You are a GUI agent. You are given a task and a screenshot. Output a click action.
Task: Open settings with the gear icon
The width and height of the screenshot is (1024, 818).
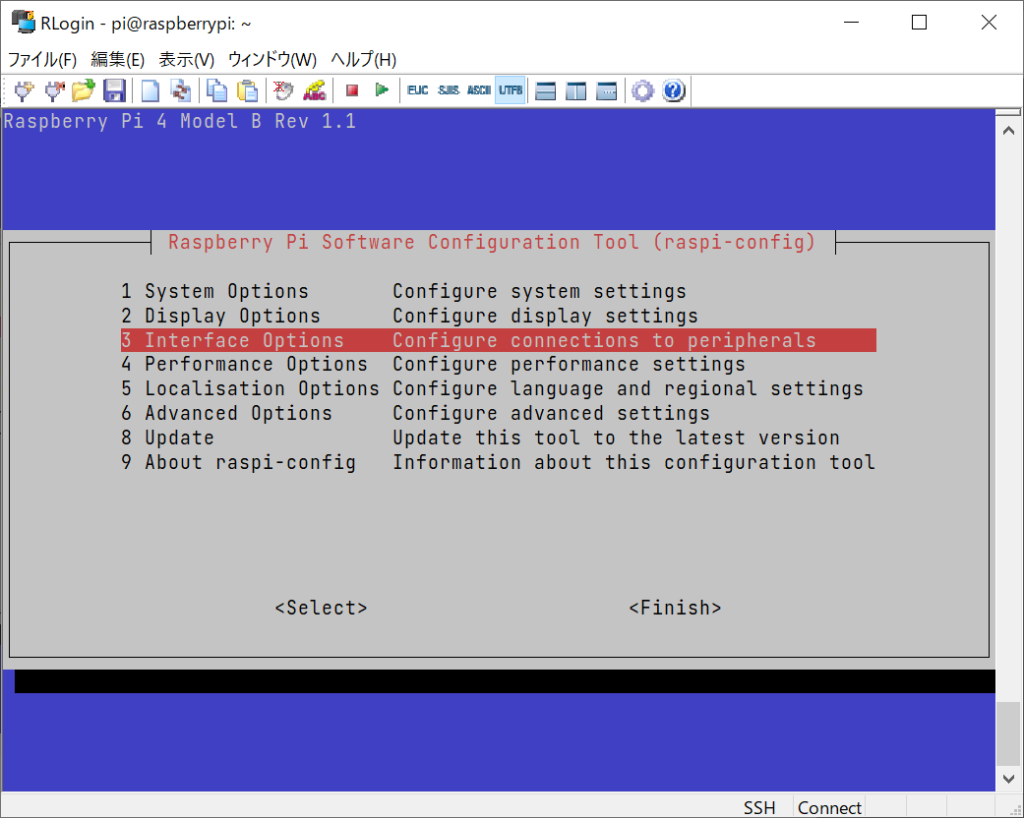[x=643, y=91]
